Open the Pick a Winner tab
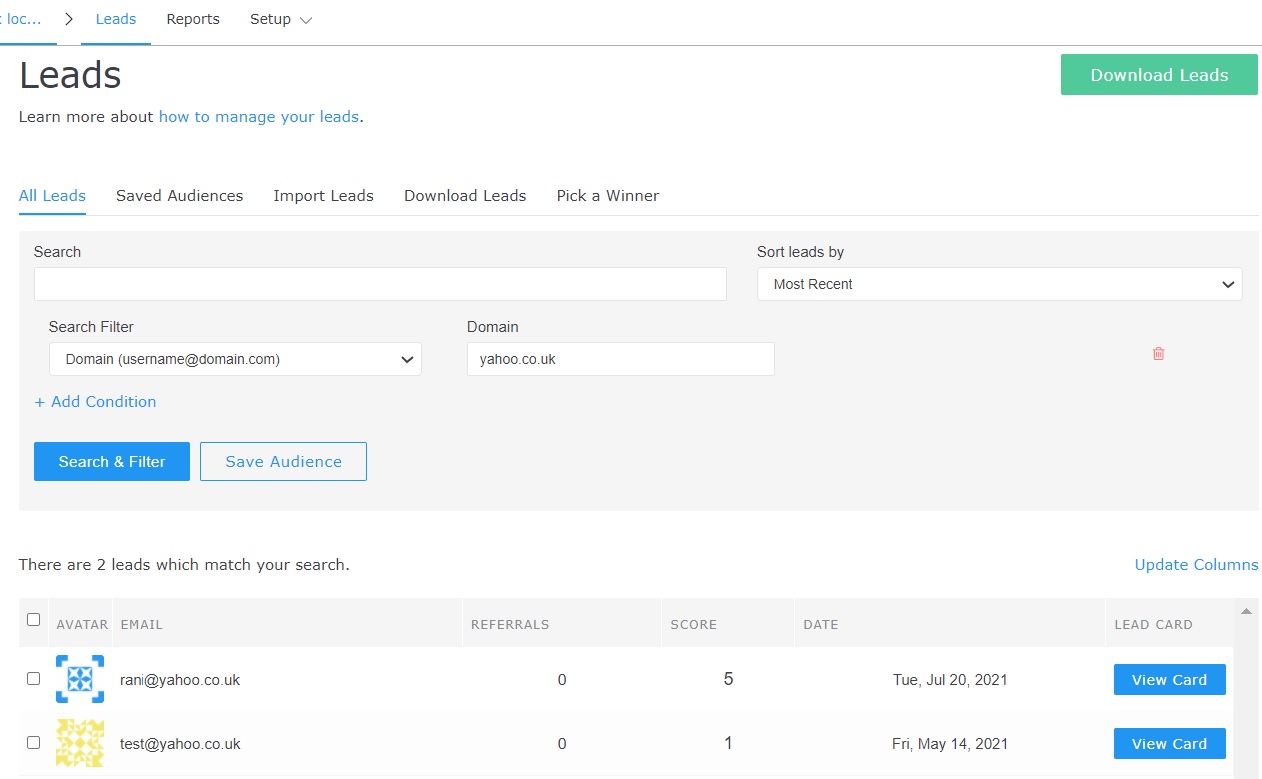 pyautogui.click(x=607, y=196)
